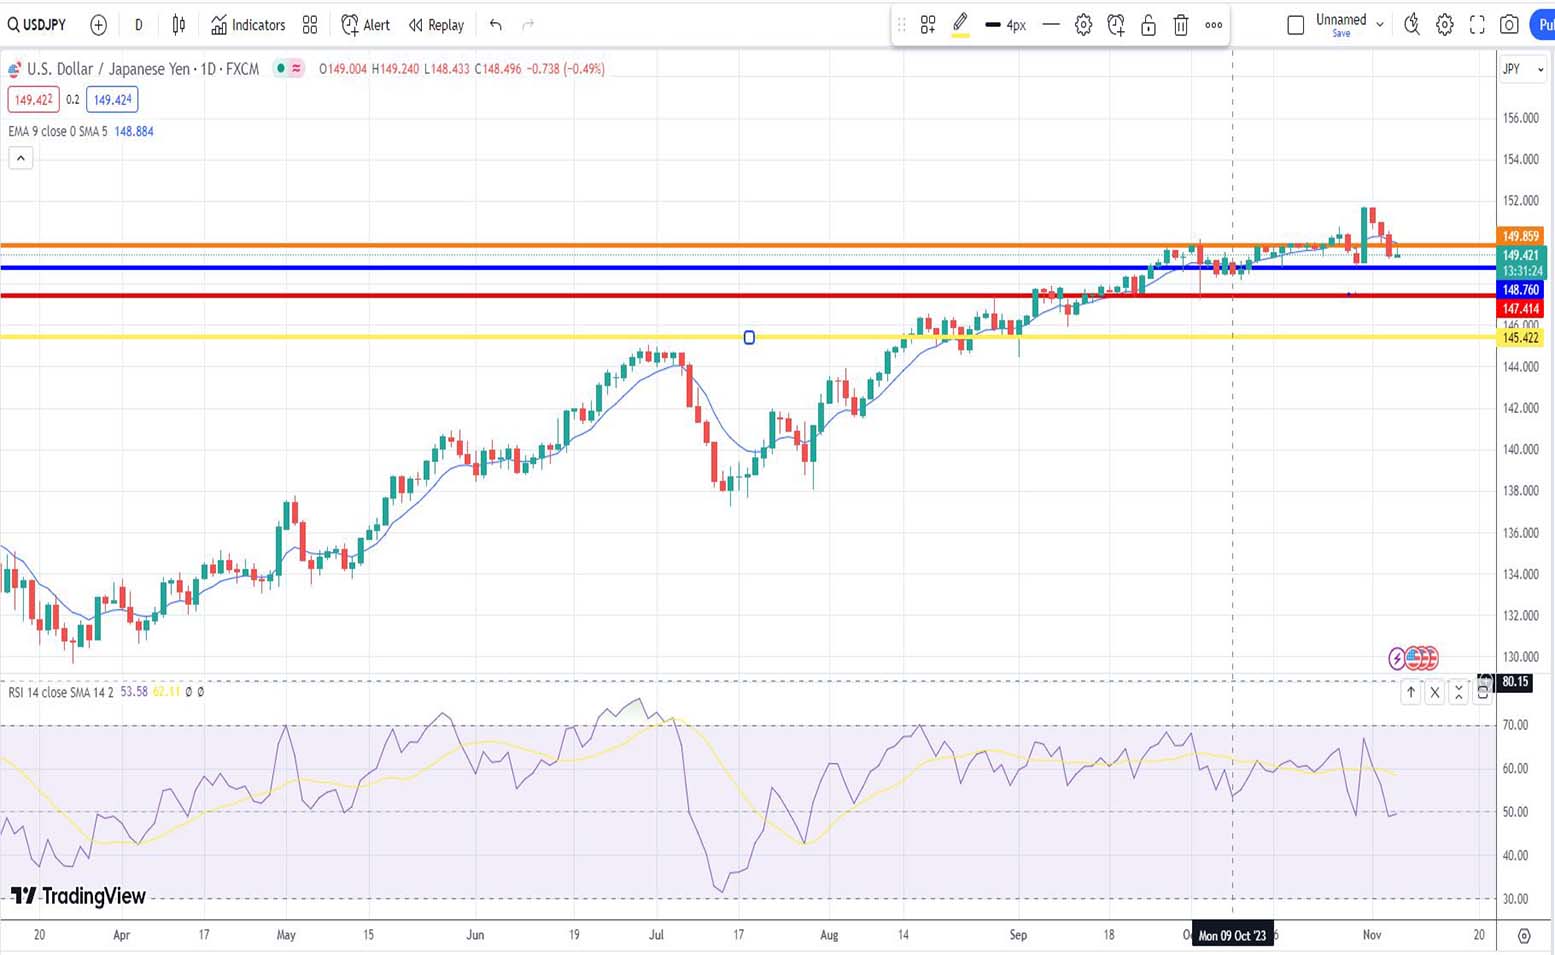Open indicator templates grid icon
1555x955 pixels.
[x=310, y=25]
